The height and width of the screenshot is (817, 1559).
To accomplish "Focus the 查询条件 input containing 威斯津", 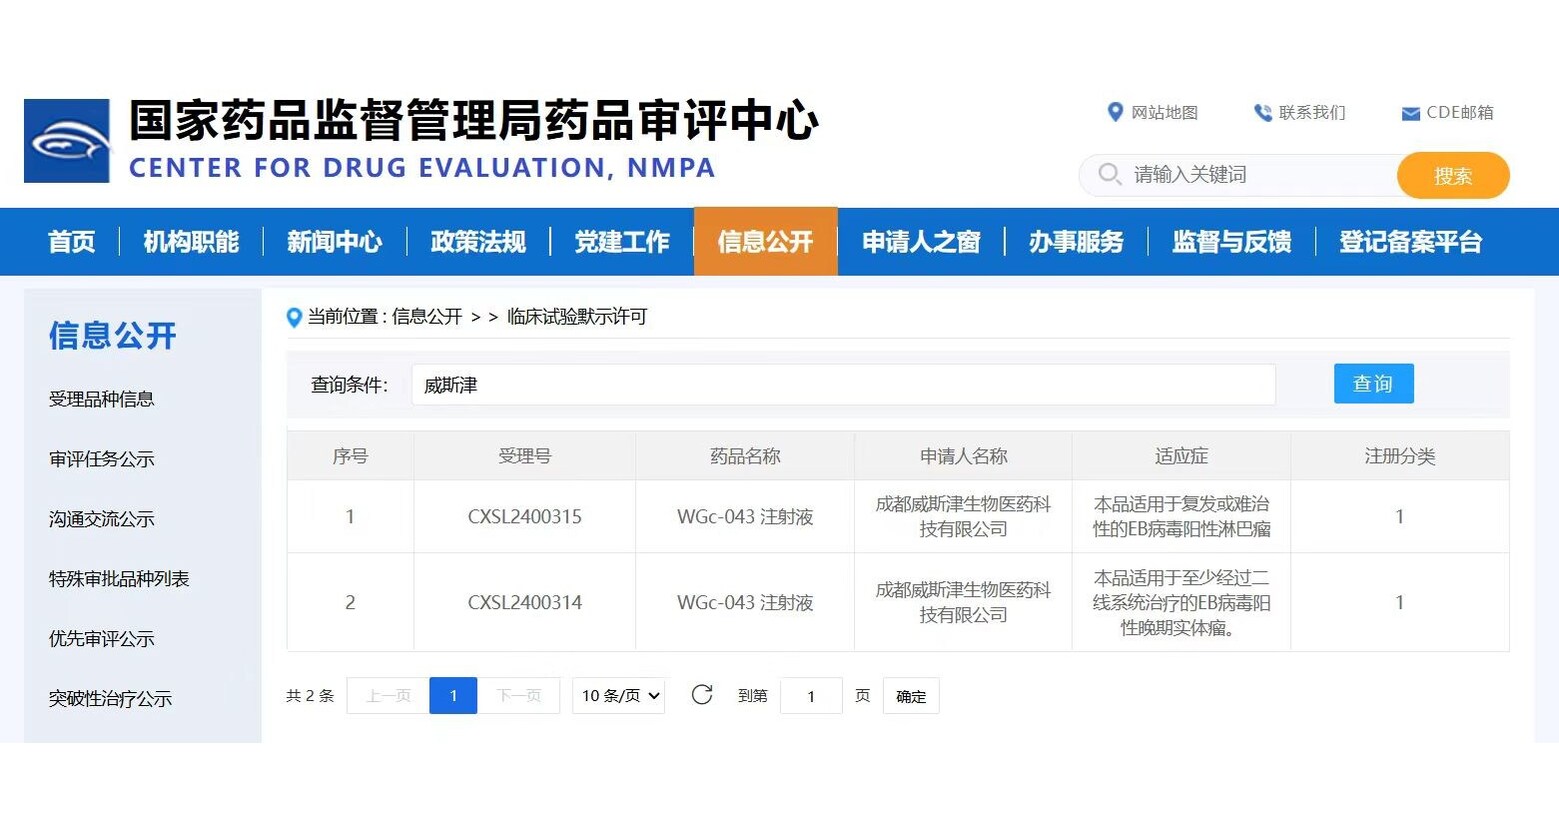I will tap(842, 385).
